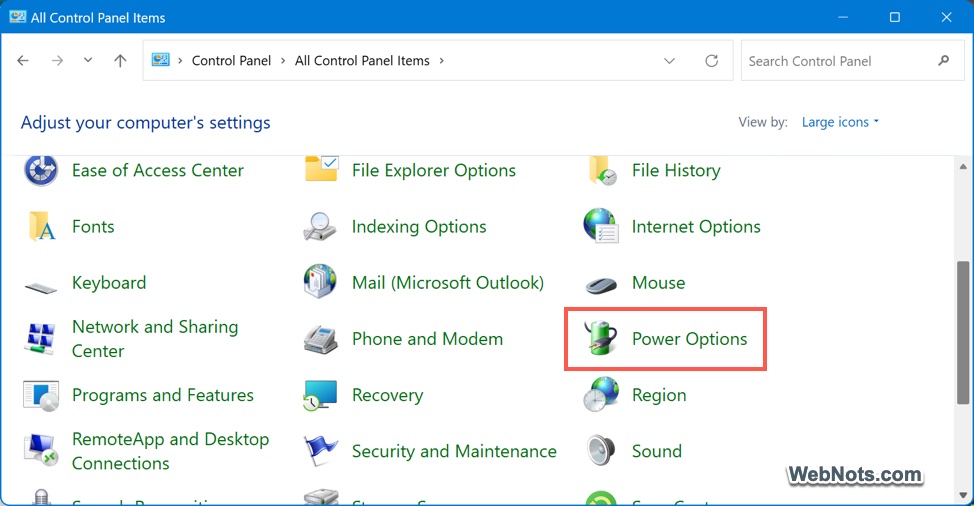Open the Fonts link
The width and height of the screenshot is (974, 506).
point(93,226)
